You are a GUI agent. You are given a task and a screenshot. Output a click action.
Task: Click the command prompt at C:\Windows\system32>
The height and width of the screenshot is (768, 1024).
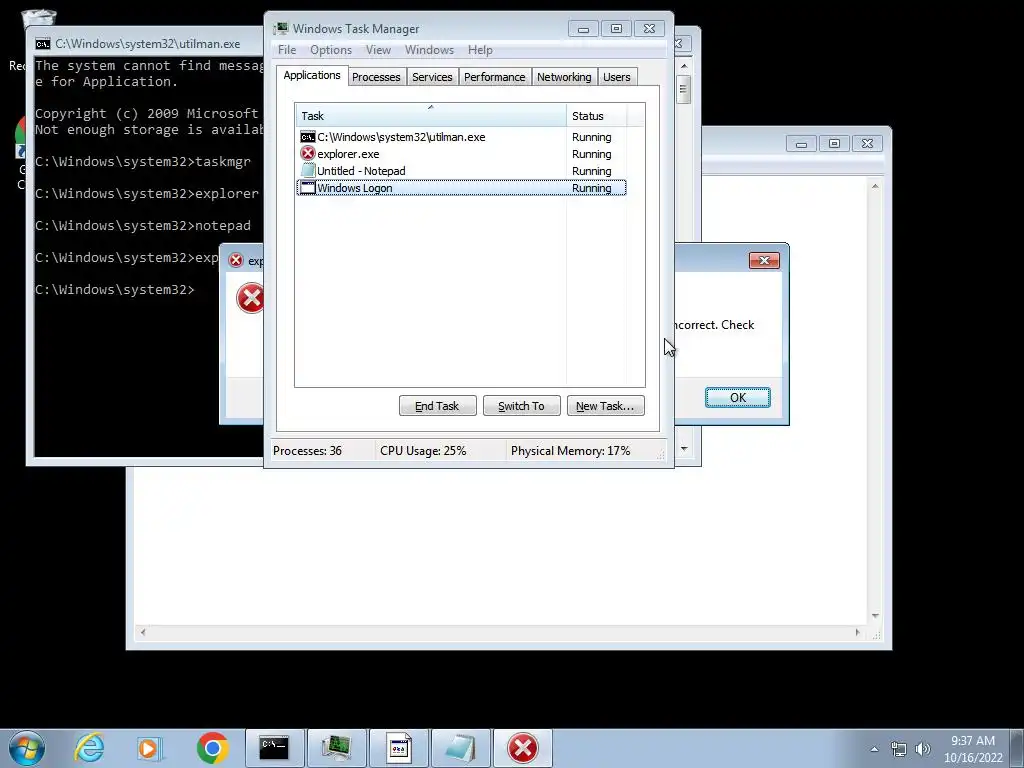point(115,289)
